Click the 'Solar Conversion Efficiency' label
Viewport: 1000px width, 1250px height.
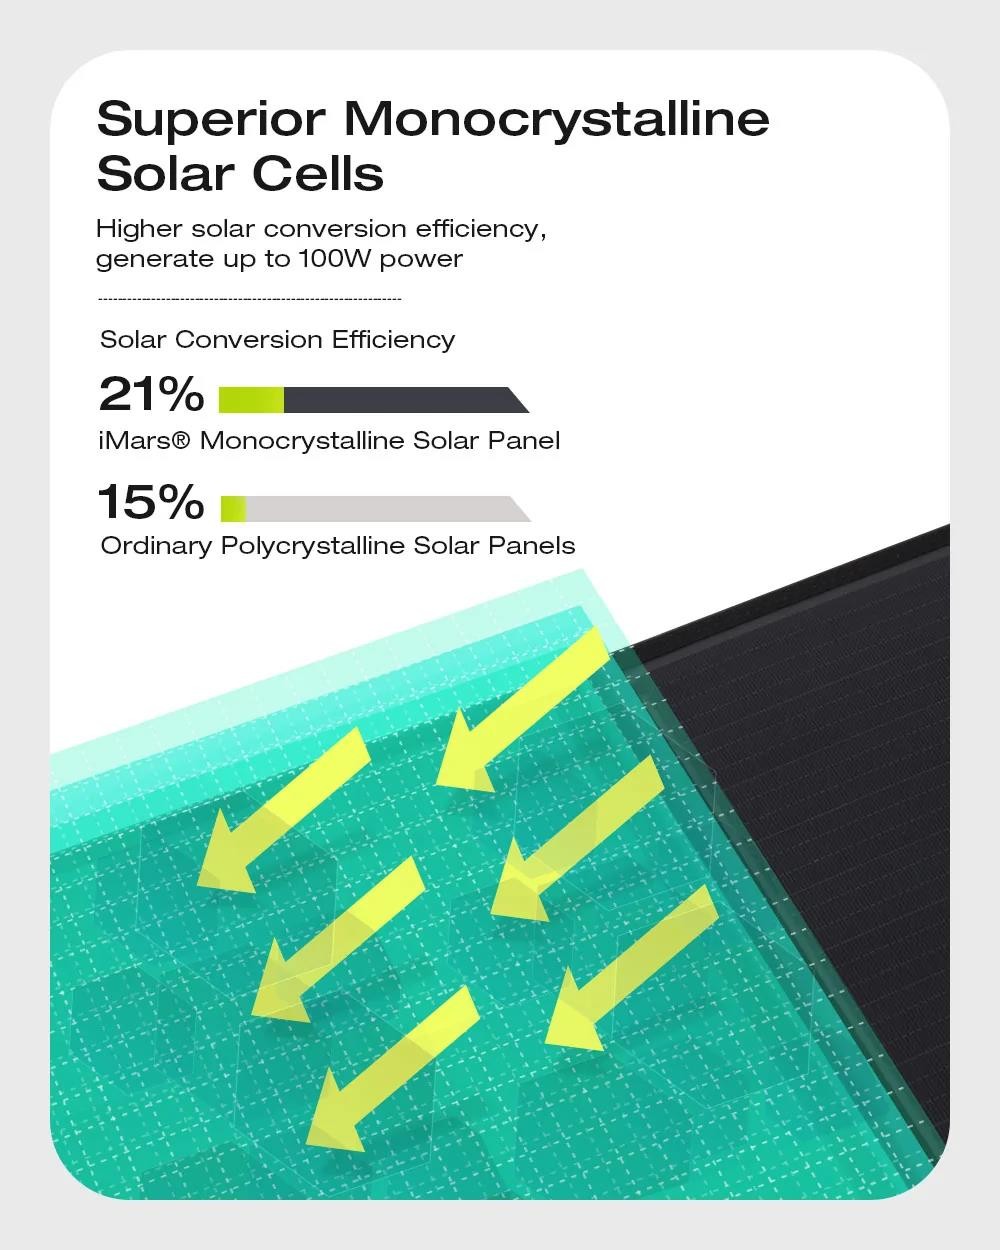pyautogui.click(x=277, y=340)
